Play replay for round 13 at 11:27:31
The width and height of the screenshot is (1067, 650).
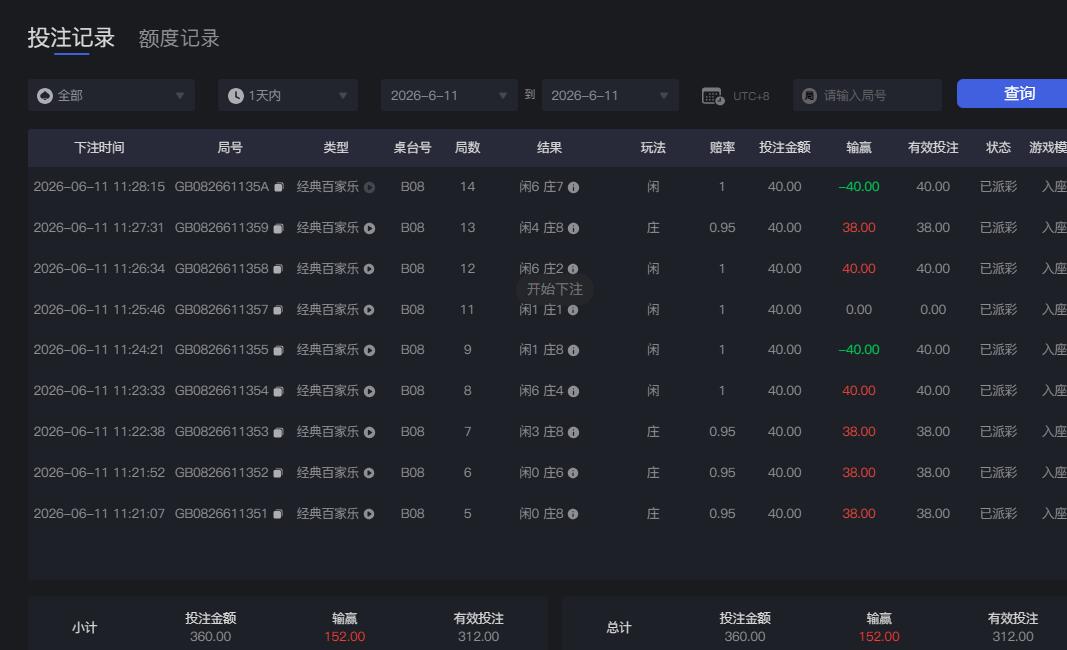pos(370,228)
